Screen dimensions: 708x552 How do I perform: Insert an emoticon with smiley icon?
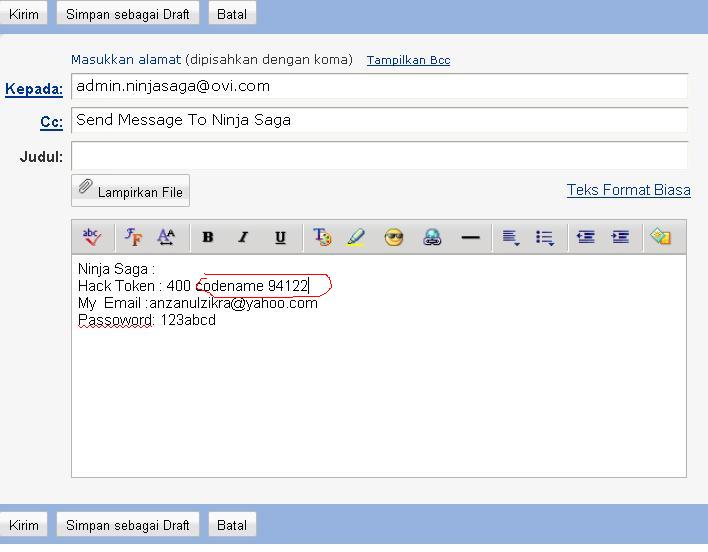[394, 237]
